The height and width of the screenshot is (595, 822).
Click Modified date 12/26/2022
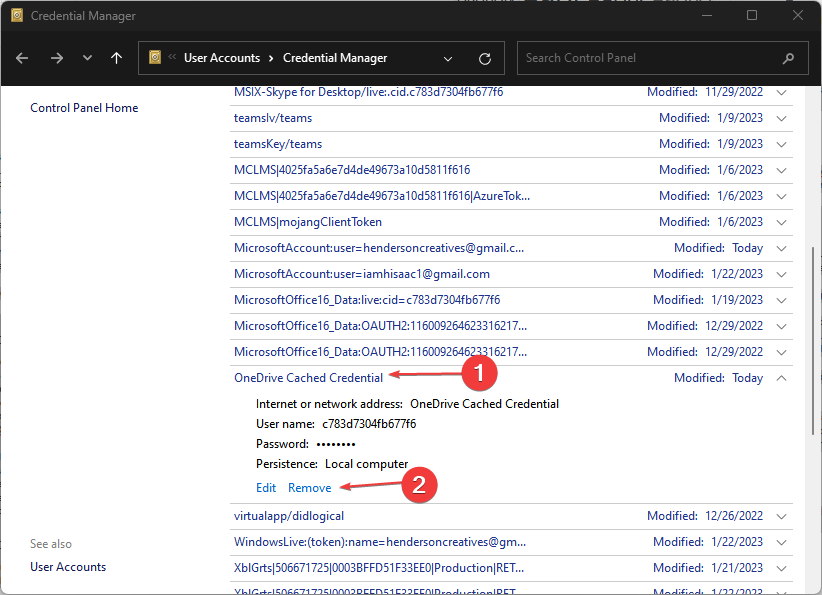point(734,516)
